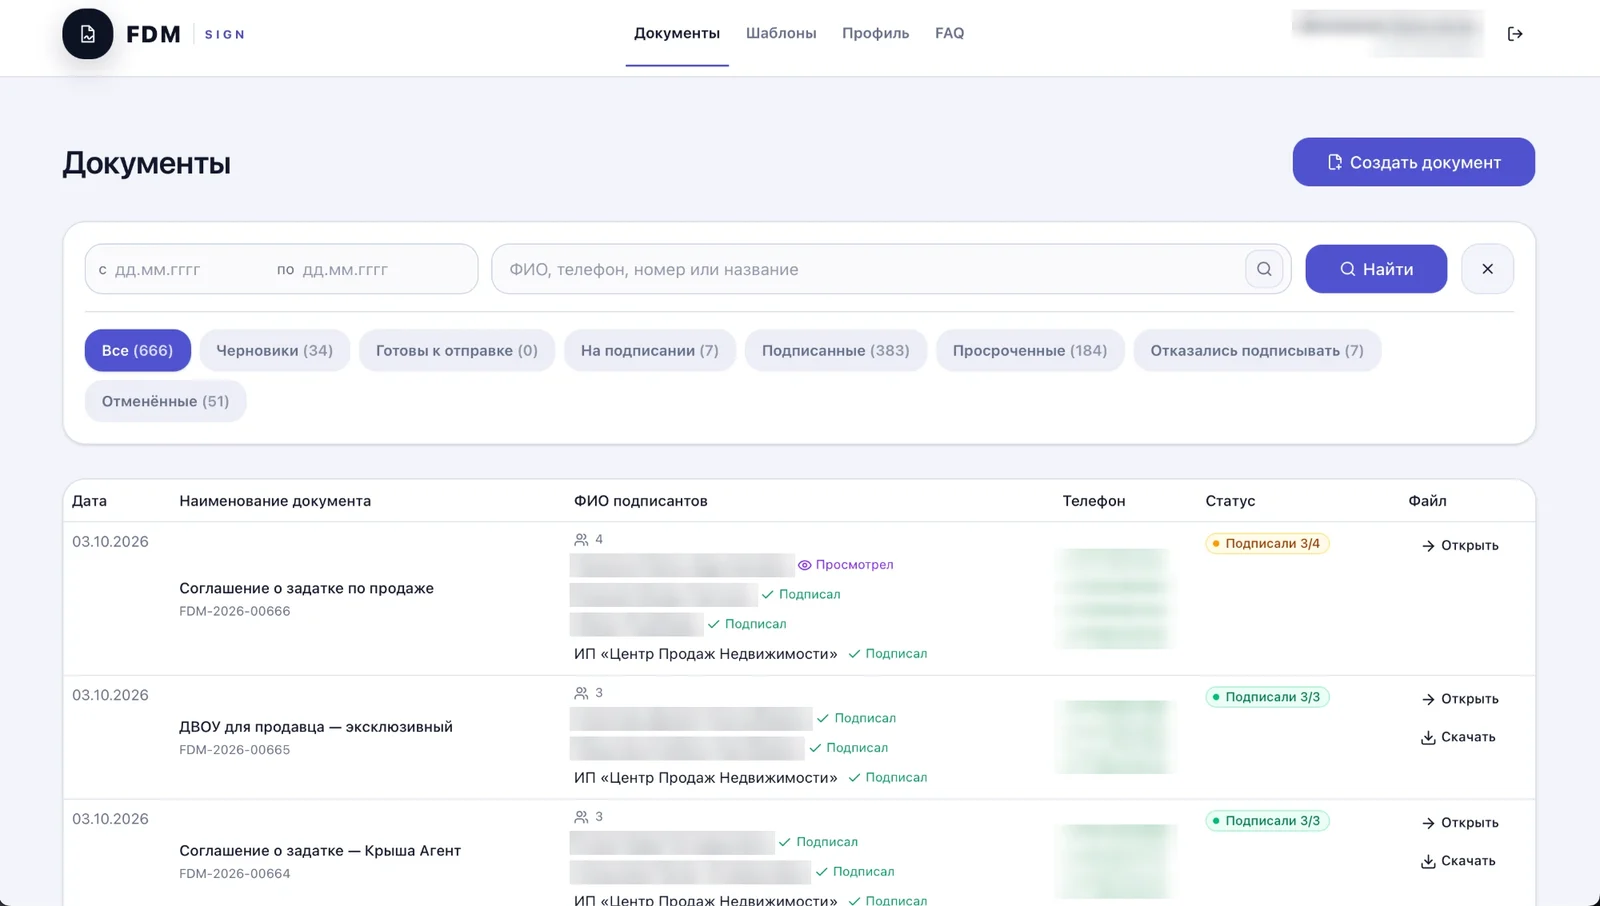Click the Статус column header

coord(1230,501)
